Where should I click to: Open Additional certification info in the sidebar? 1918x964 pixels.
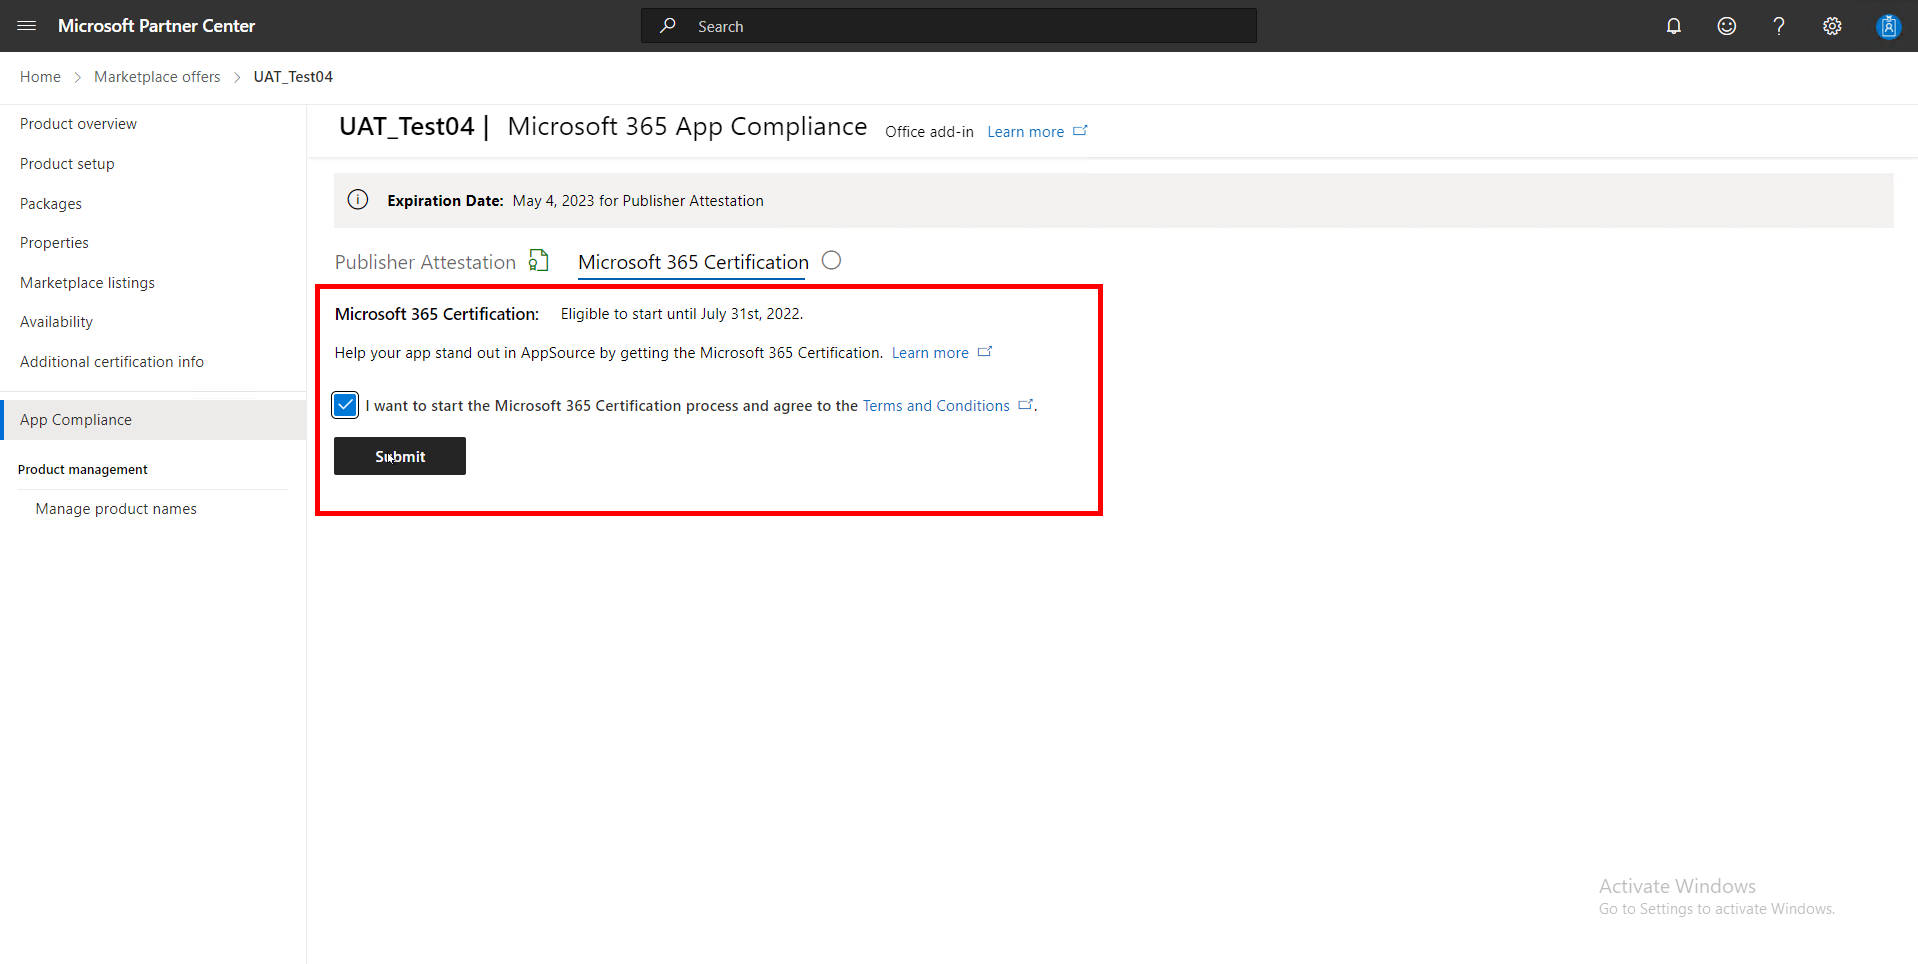[x=112, y=362]
